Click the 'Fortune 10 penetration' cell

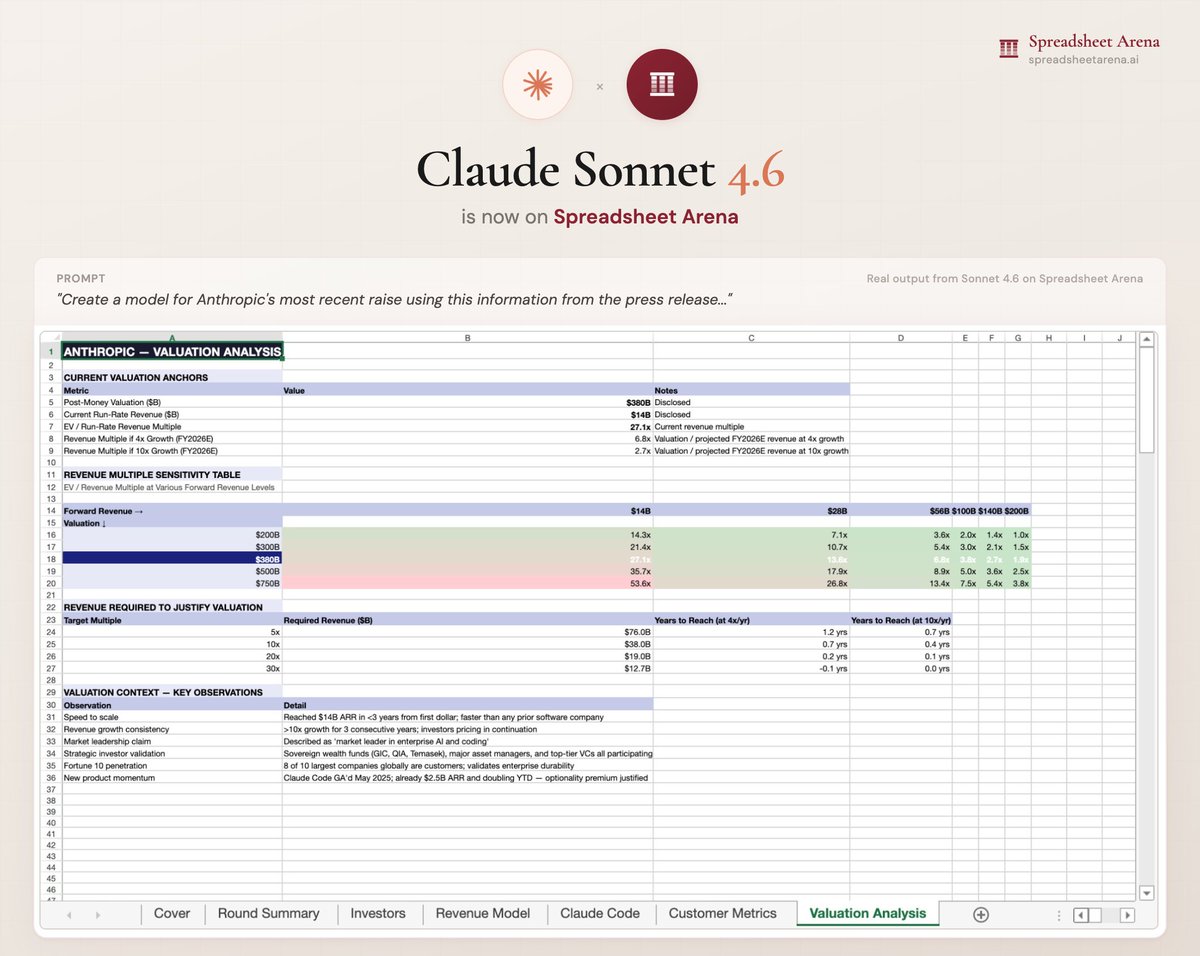coord(172,765)
